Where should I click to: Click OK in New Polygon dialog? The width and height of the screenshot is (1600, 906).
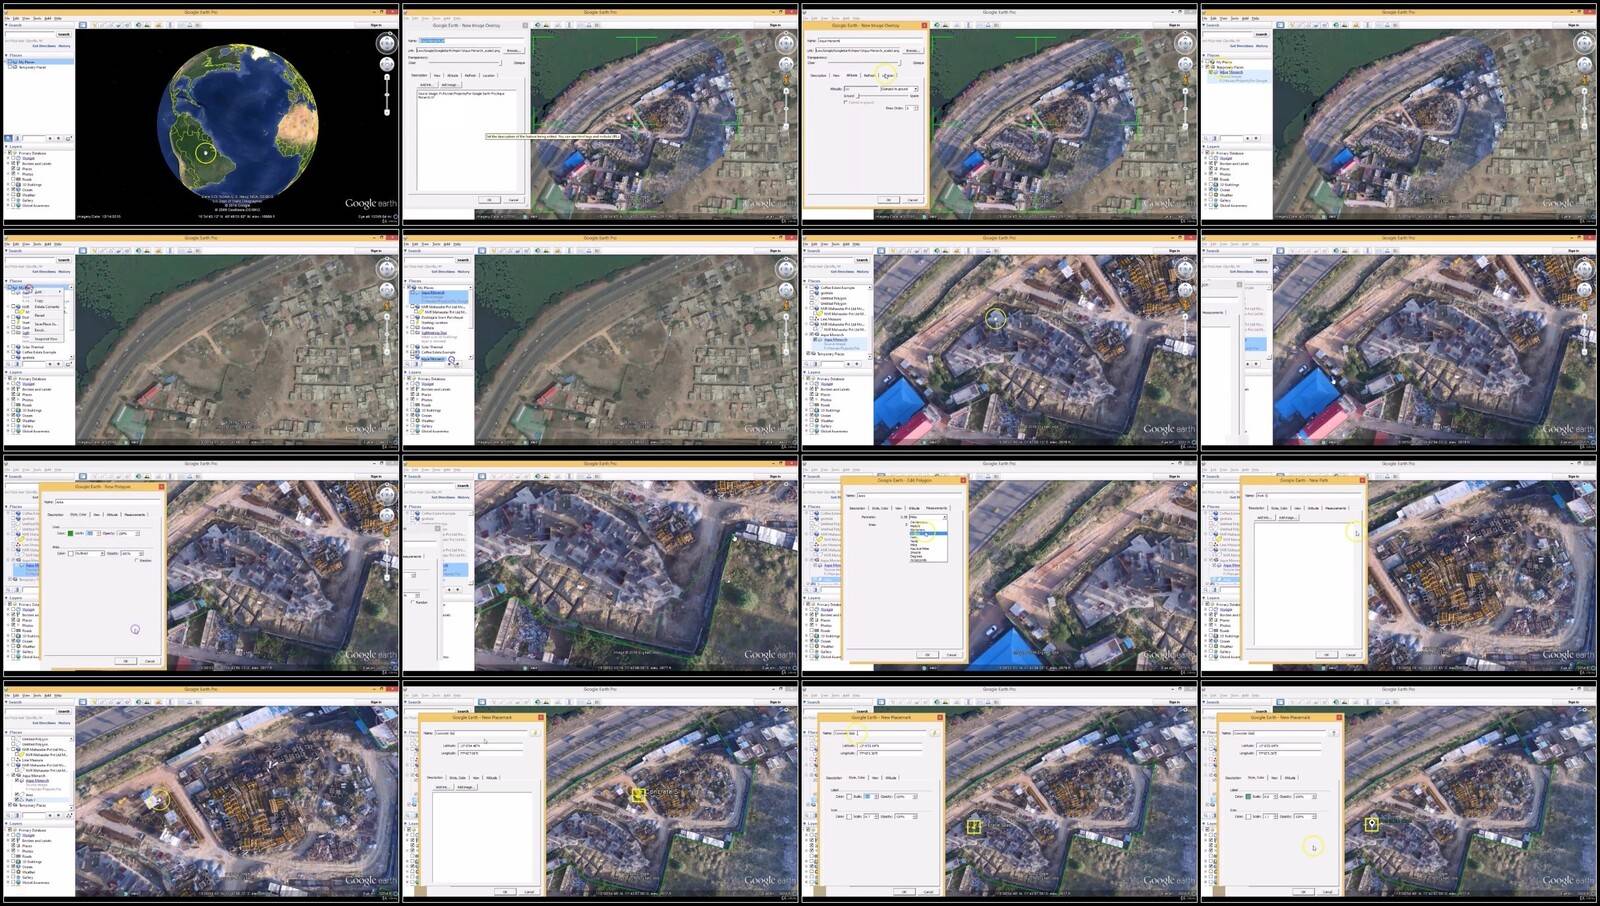(x=125, y=661)
